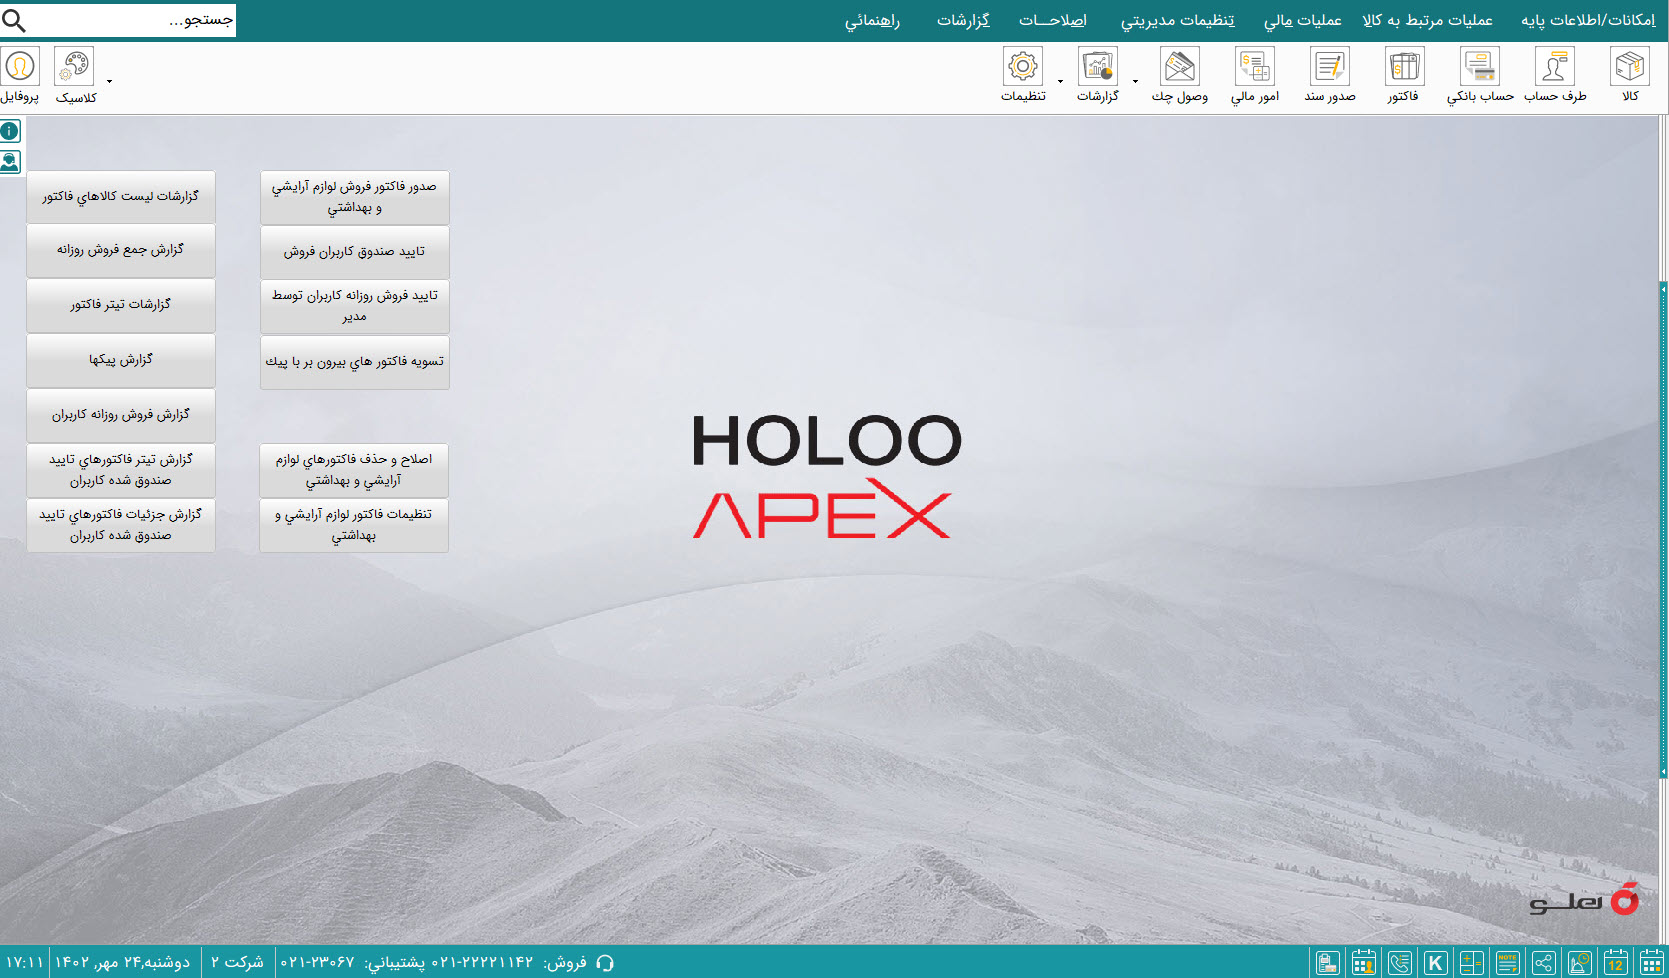Open the راهنمائي help menu
Screen dimensions: 1669x978
point(872,20)
